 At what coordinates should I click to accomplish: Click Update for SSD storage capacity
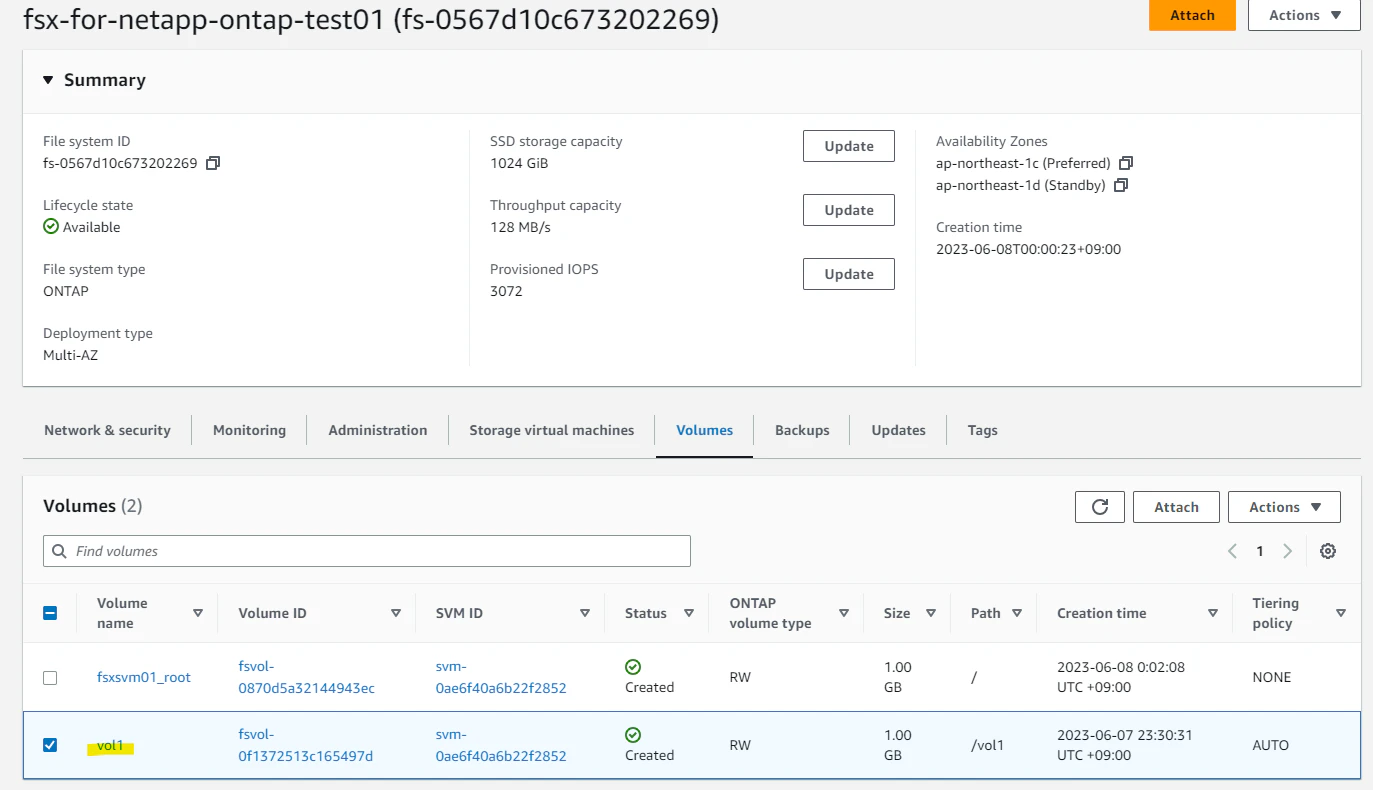849,146
